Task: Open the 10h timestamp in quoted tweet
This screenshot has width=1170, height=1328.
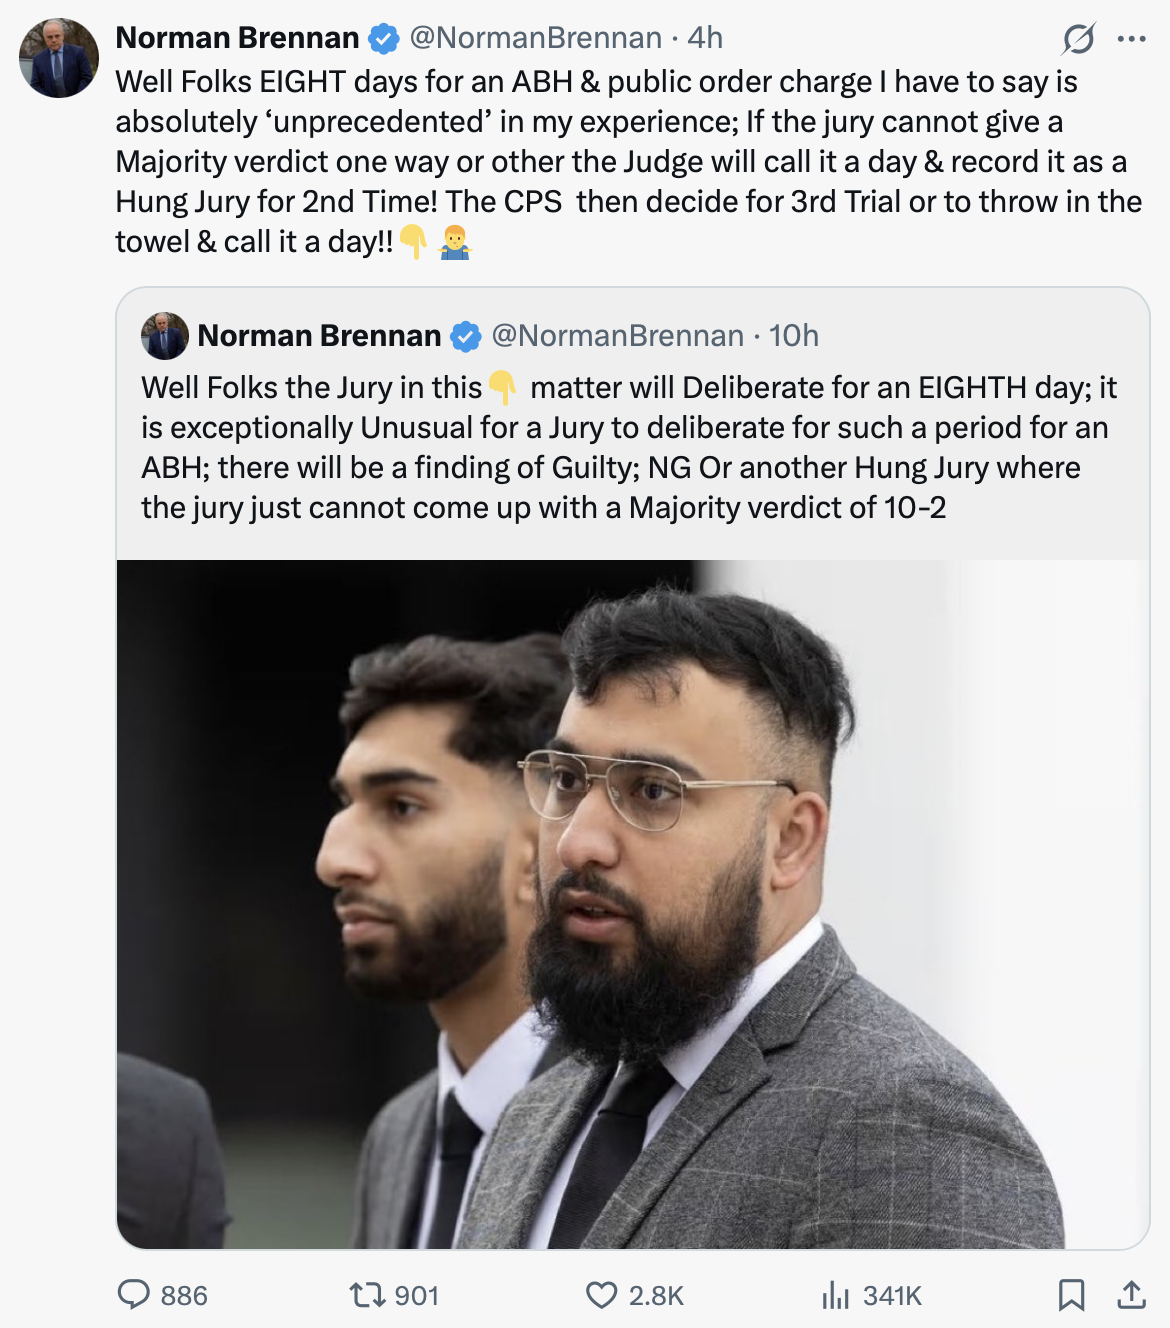Action: (794, 336)
